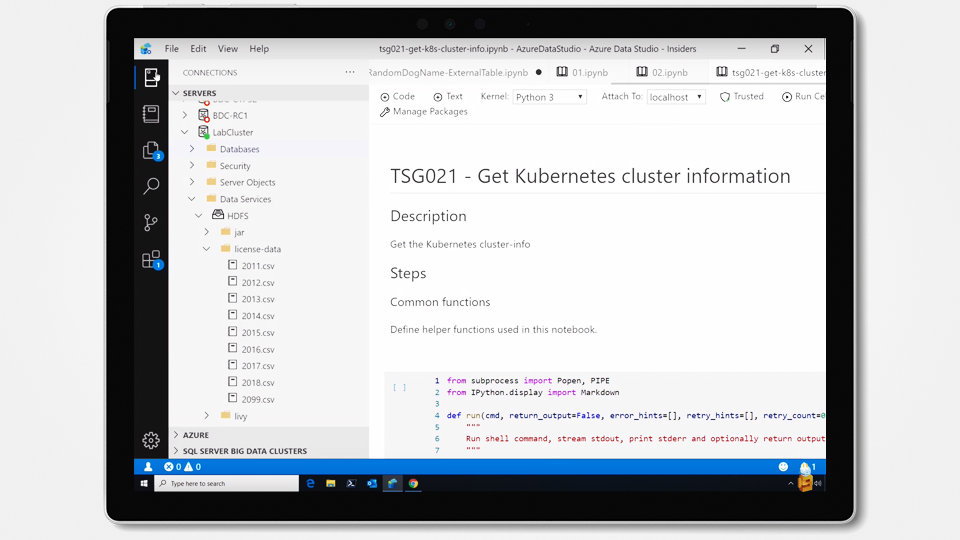Screen dimensions: 960x540
Task: Click the HDFS node icon
Action: (x=218, y=215)
